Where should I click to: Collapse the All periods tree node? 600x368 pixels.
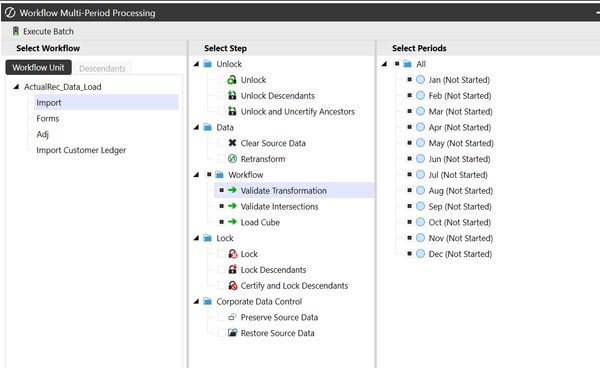pos(384,64)
